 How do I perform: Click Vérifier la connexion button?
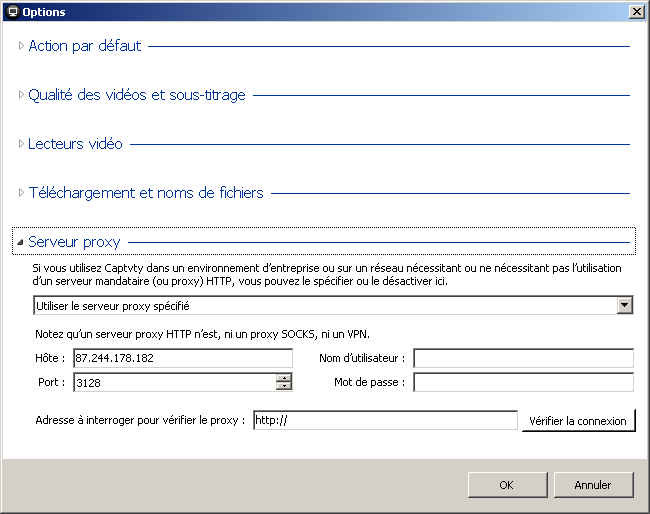578,421
